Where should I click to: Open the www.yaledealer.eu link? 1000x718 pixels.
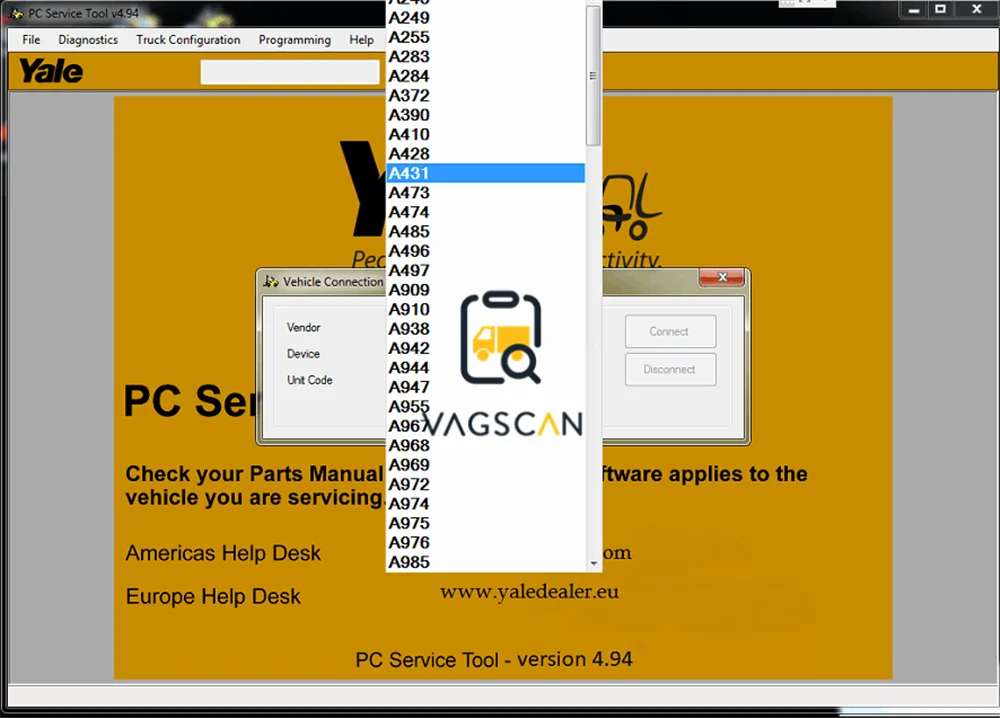(529, 592)
